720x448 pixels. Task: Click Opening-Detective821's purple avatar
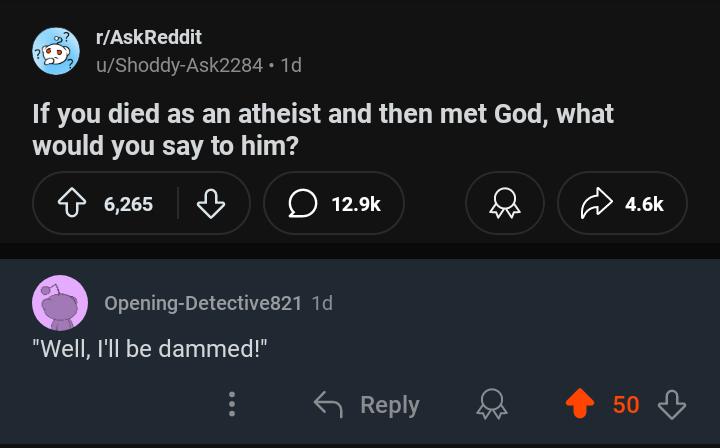click(x=60, y=302)
